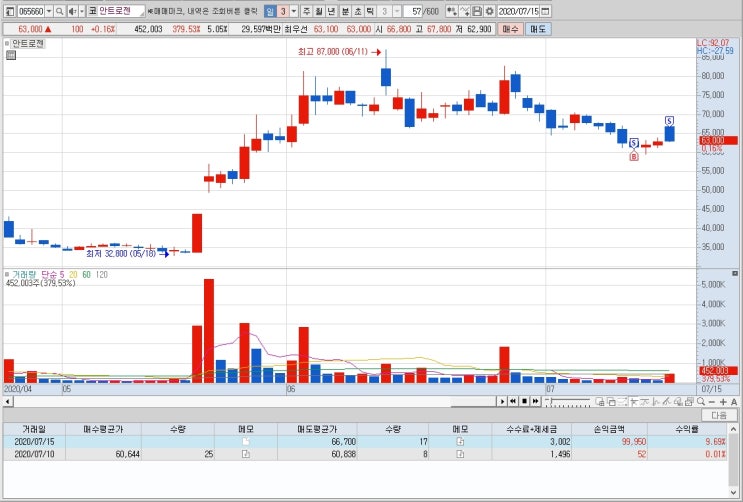
Task: Open the buy memo icon in the 2020/07/10 row
Action: pyautogui.click(x=246, y=454)
